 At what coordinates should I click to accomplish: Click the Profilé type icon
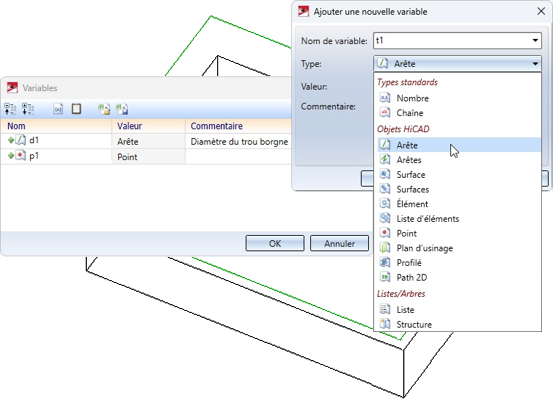385,262
